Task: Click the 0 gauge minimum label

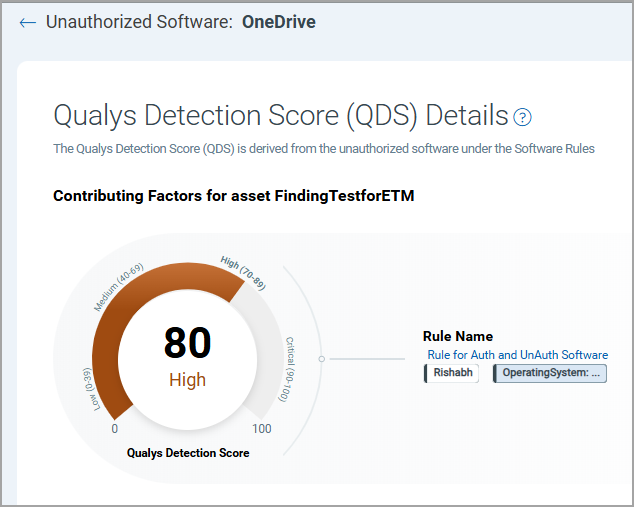Action: (115, 429)
